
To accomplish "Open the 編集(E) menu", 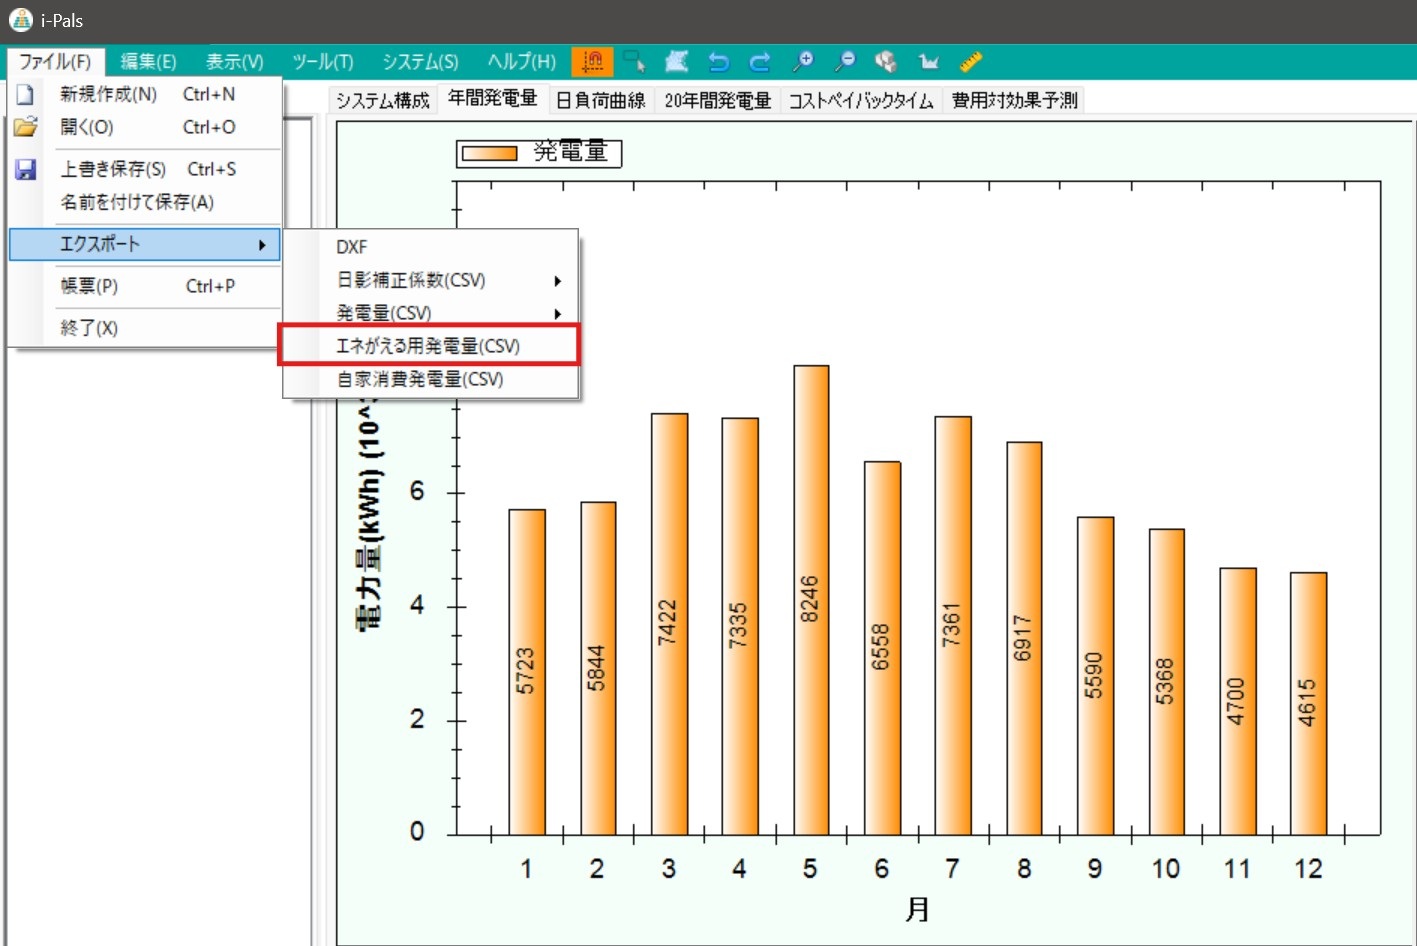I will click(x=148, y=62).
